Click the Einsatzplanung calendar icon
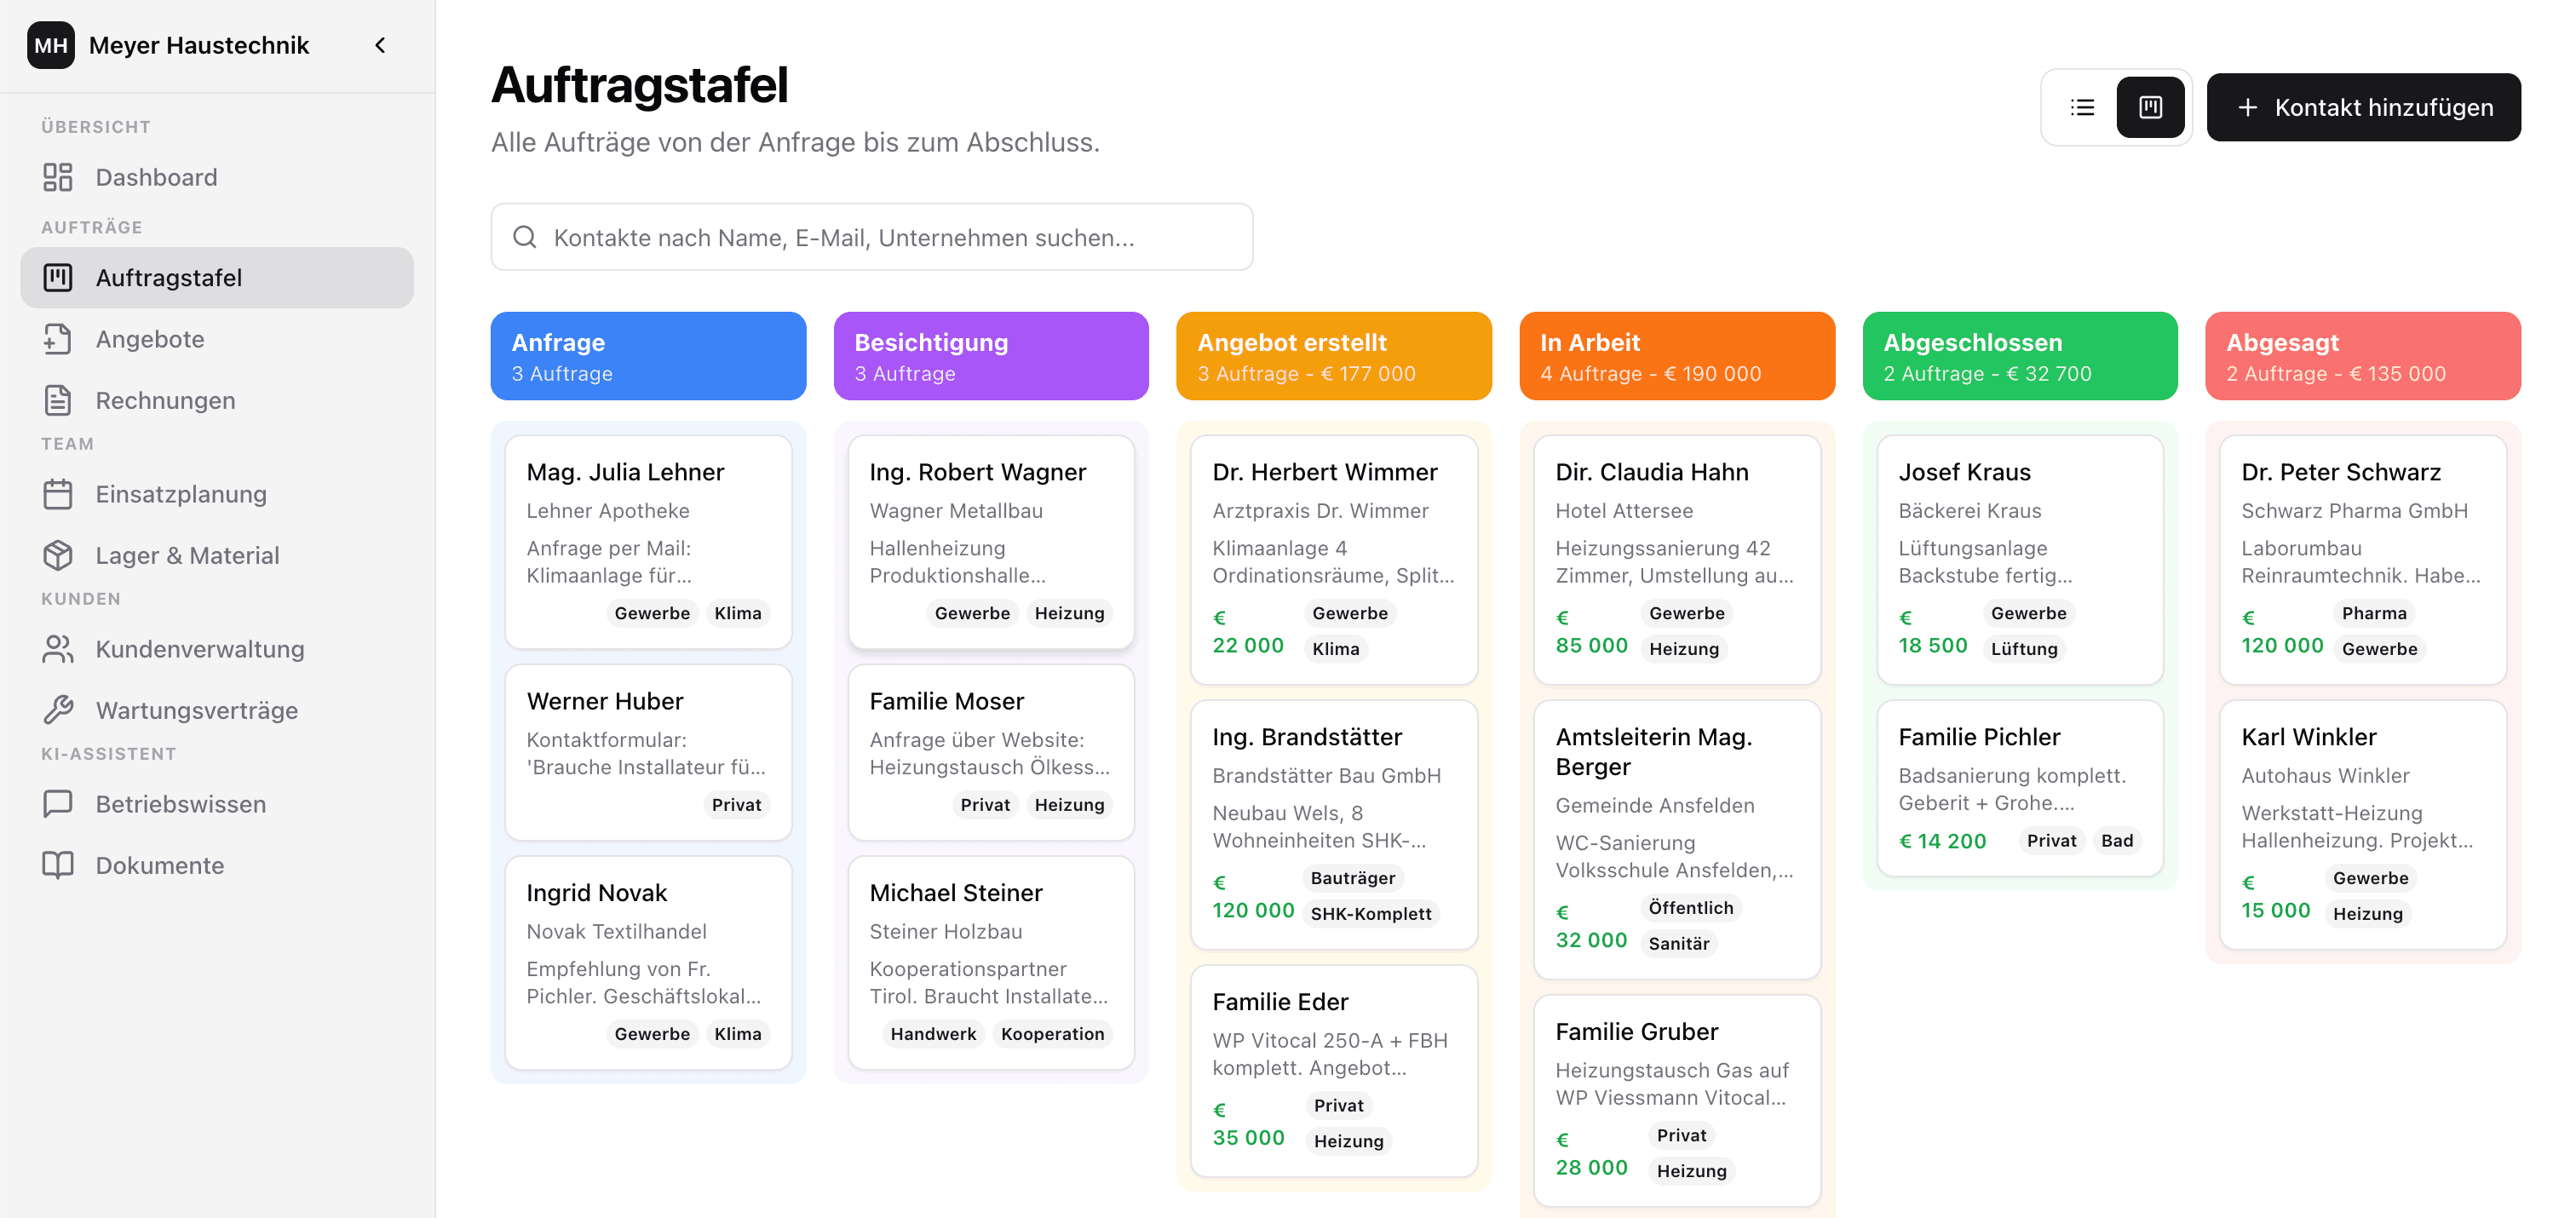The width and height of the screenshot is (2576, 1218). coord(58,494)
